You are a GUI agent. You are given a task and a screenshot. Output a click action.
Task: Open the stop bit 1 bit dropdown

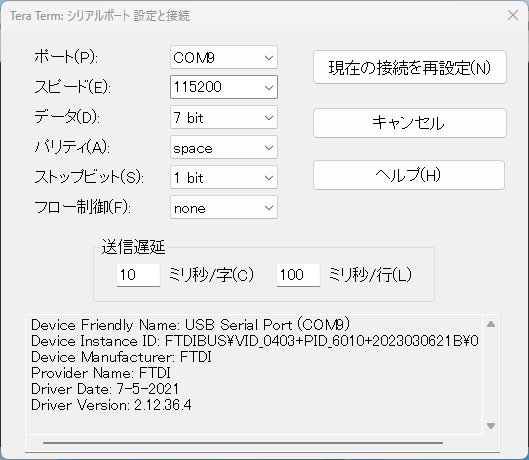(224, 177)
